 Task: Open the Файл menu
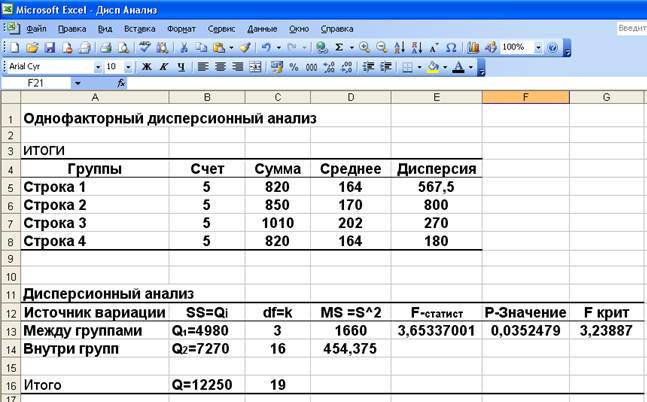(36, 29)
